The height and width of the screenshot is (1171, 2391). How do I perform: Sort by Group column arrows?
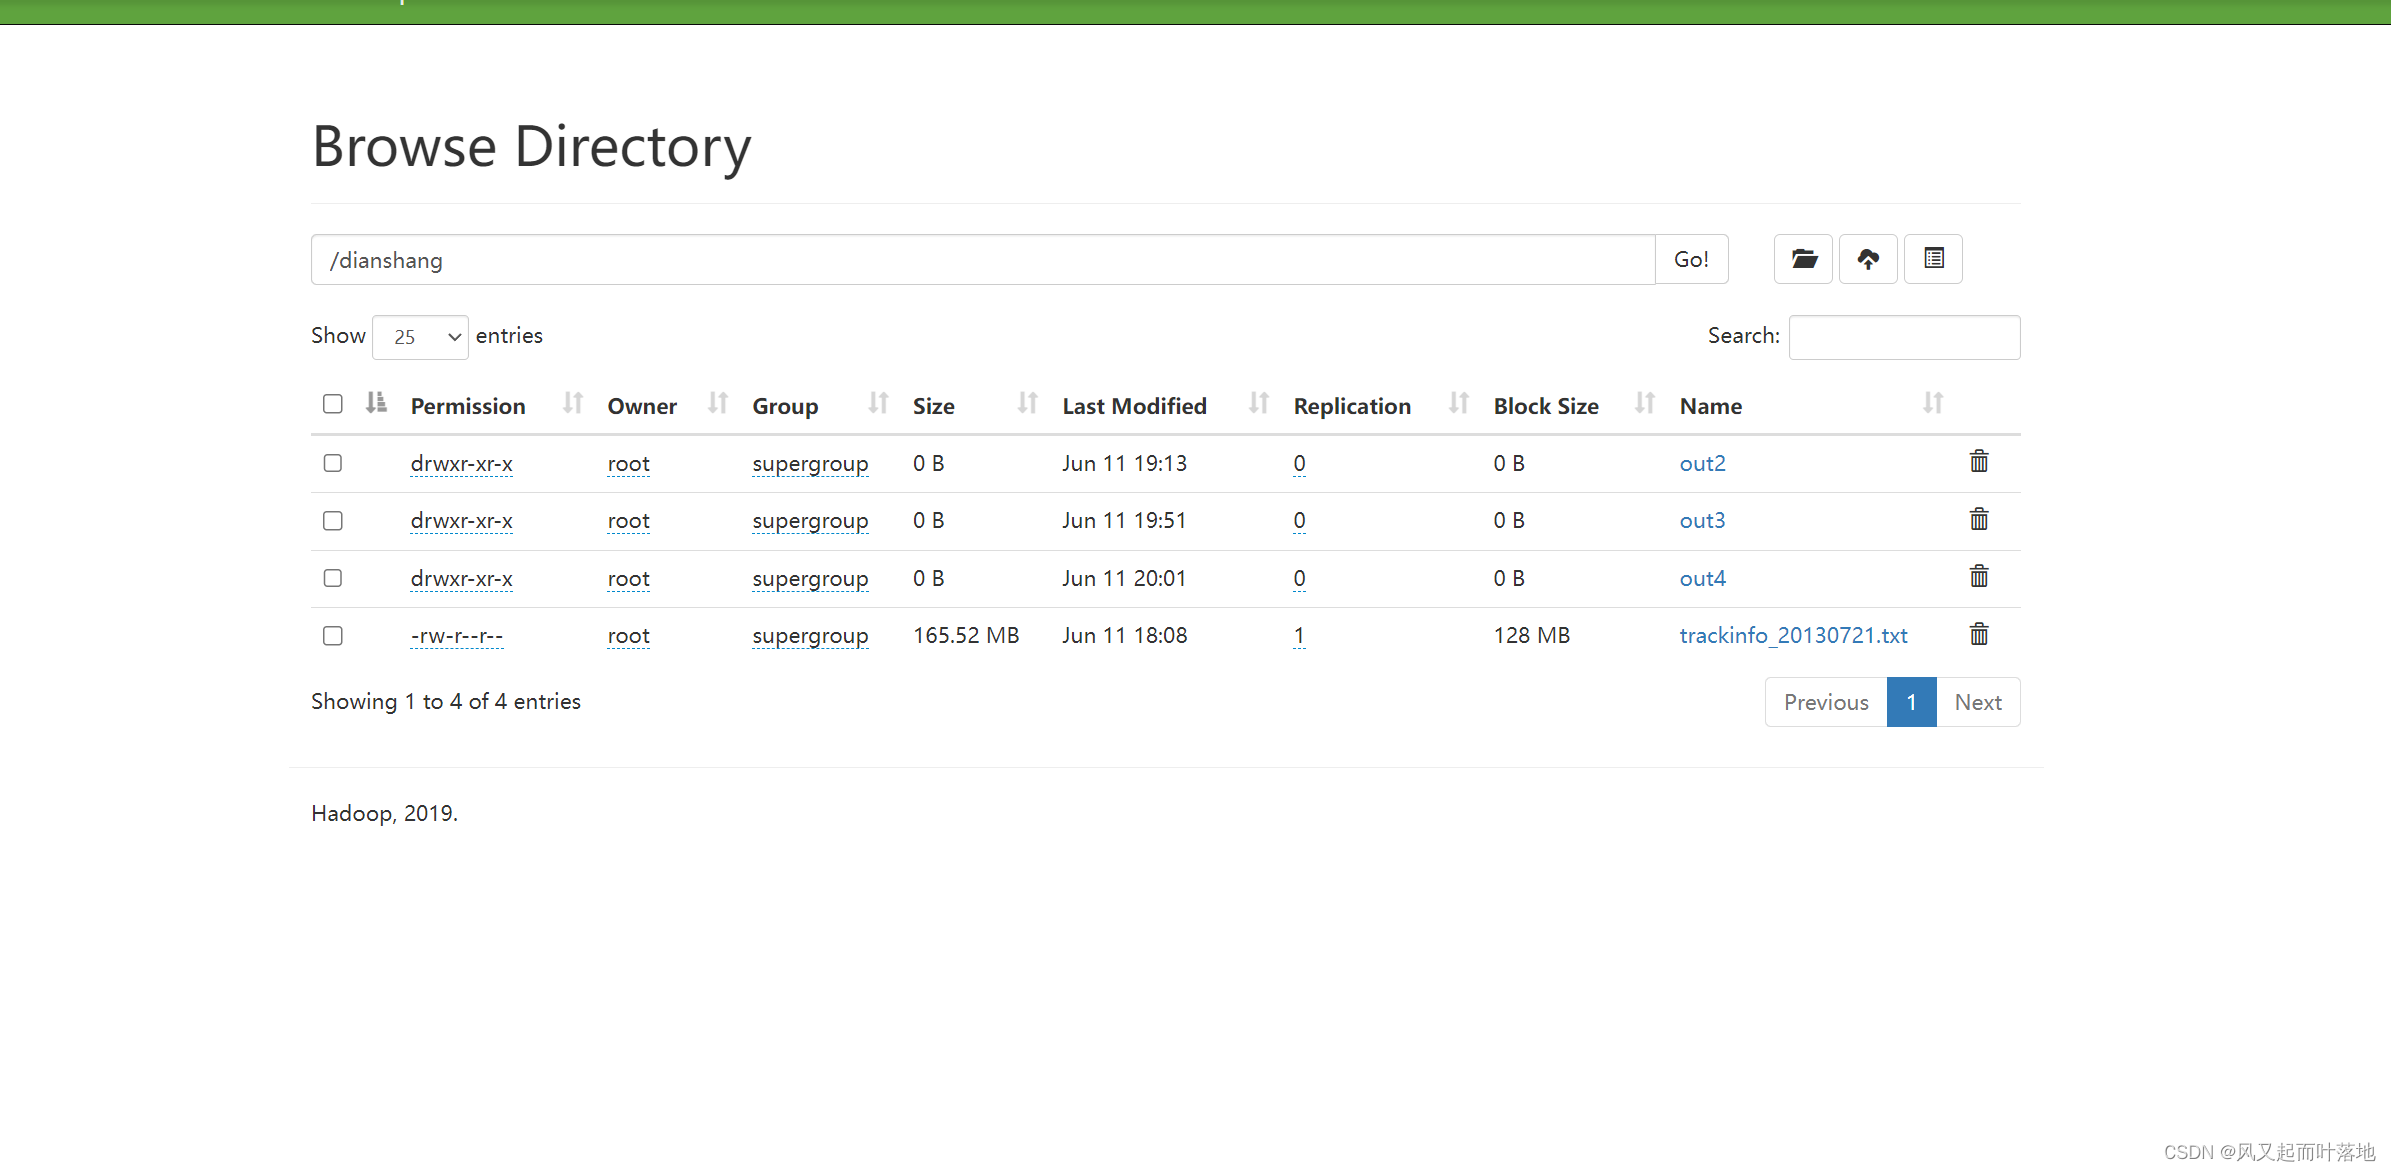pyautogui.click(x=878, y=403)
